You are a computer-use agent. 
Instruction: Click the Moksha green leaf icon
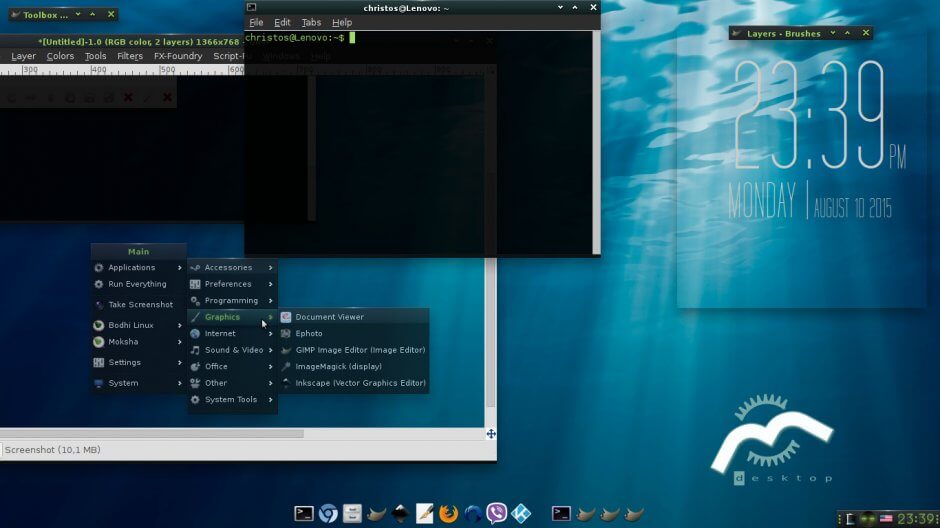[99, 342]
